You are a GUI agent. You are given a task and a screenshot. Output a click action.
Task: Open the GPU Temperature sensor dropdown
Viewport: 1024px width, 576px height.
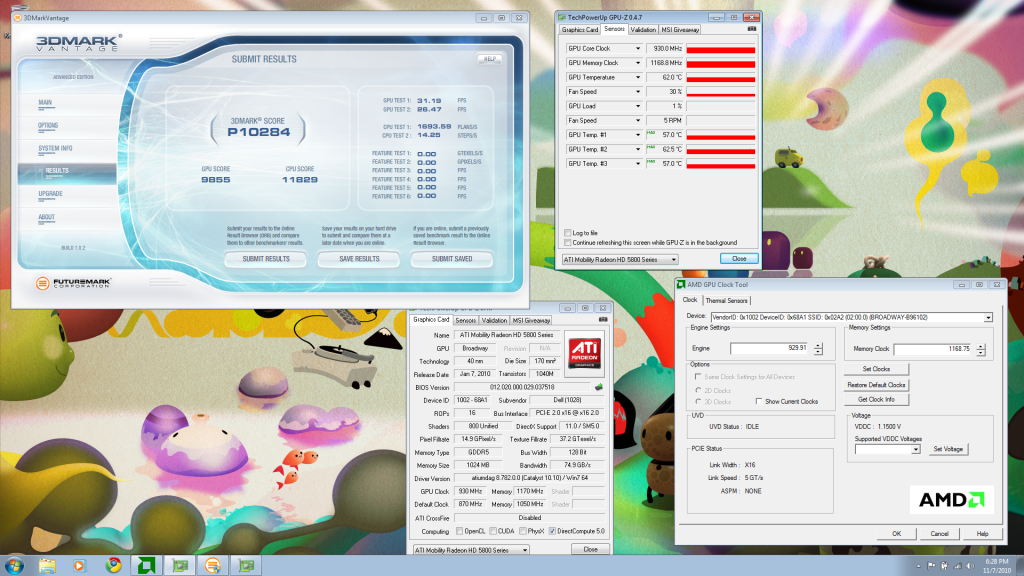click(638, 77)
